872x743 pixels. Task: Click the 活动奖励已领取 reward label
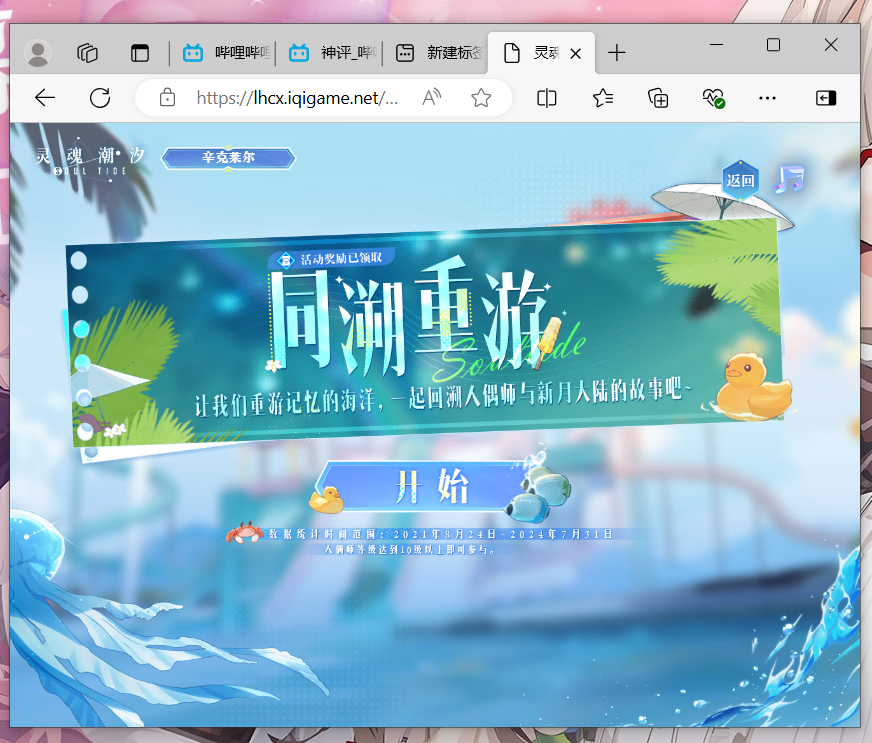click(x=333, y=259)
